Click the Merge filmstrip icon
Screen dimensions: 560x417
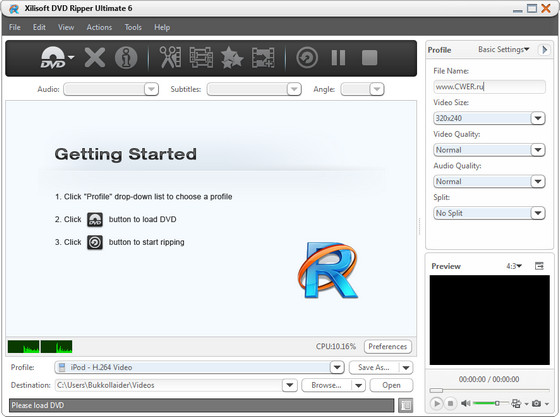coord(263,57)
